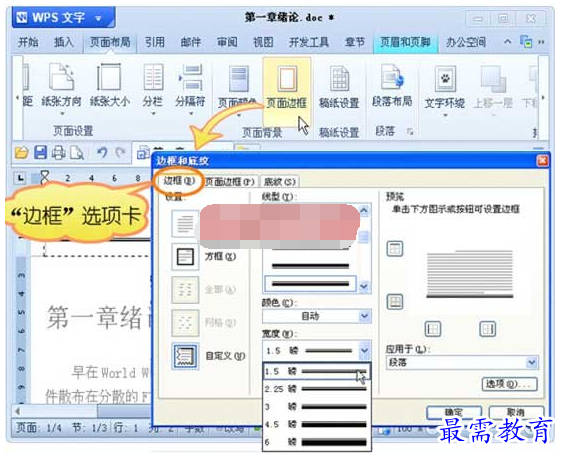Switch to the 插入 ribbon tab

[63, 42]
